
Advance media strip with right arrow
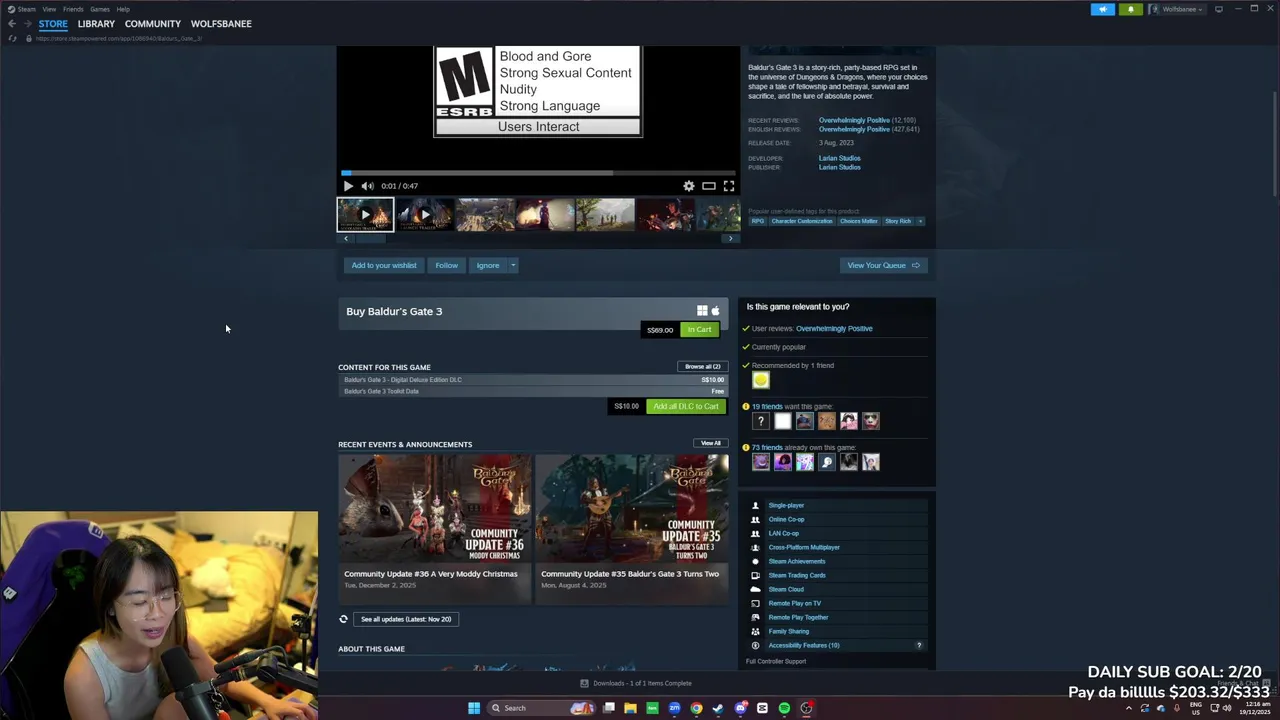[730, 239]
